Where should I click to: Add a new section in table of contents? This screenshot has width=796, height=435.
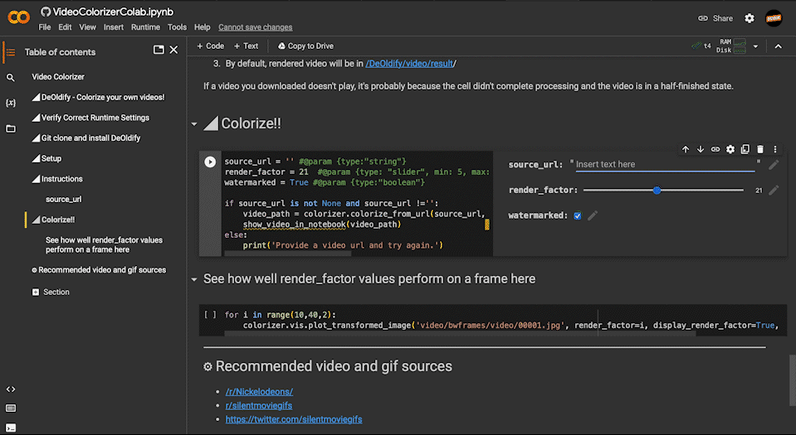(x=50, y=292)
